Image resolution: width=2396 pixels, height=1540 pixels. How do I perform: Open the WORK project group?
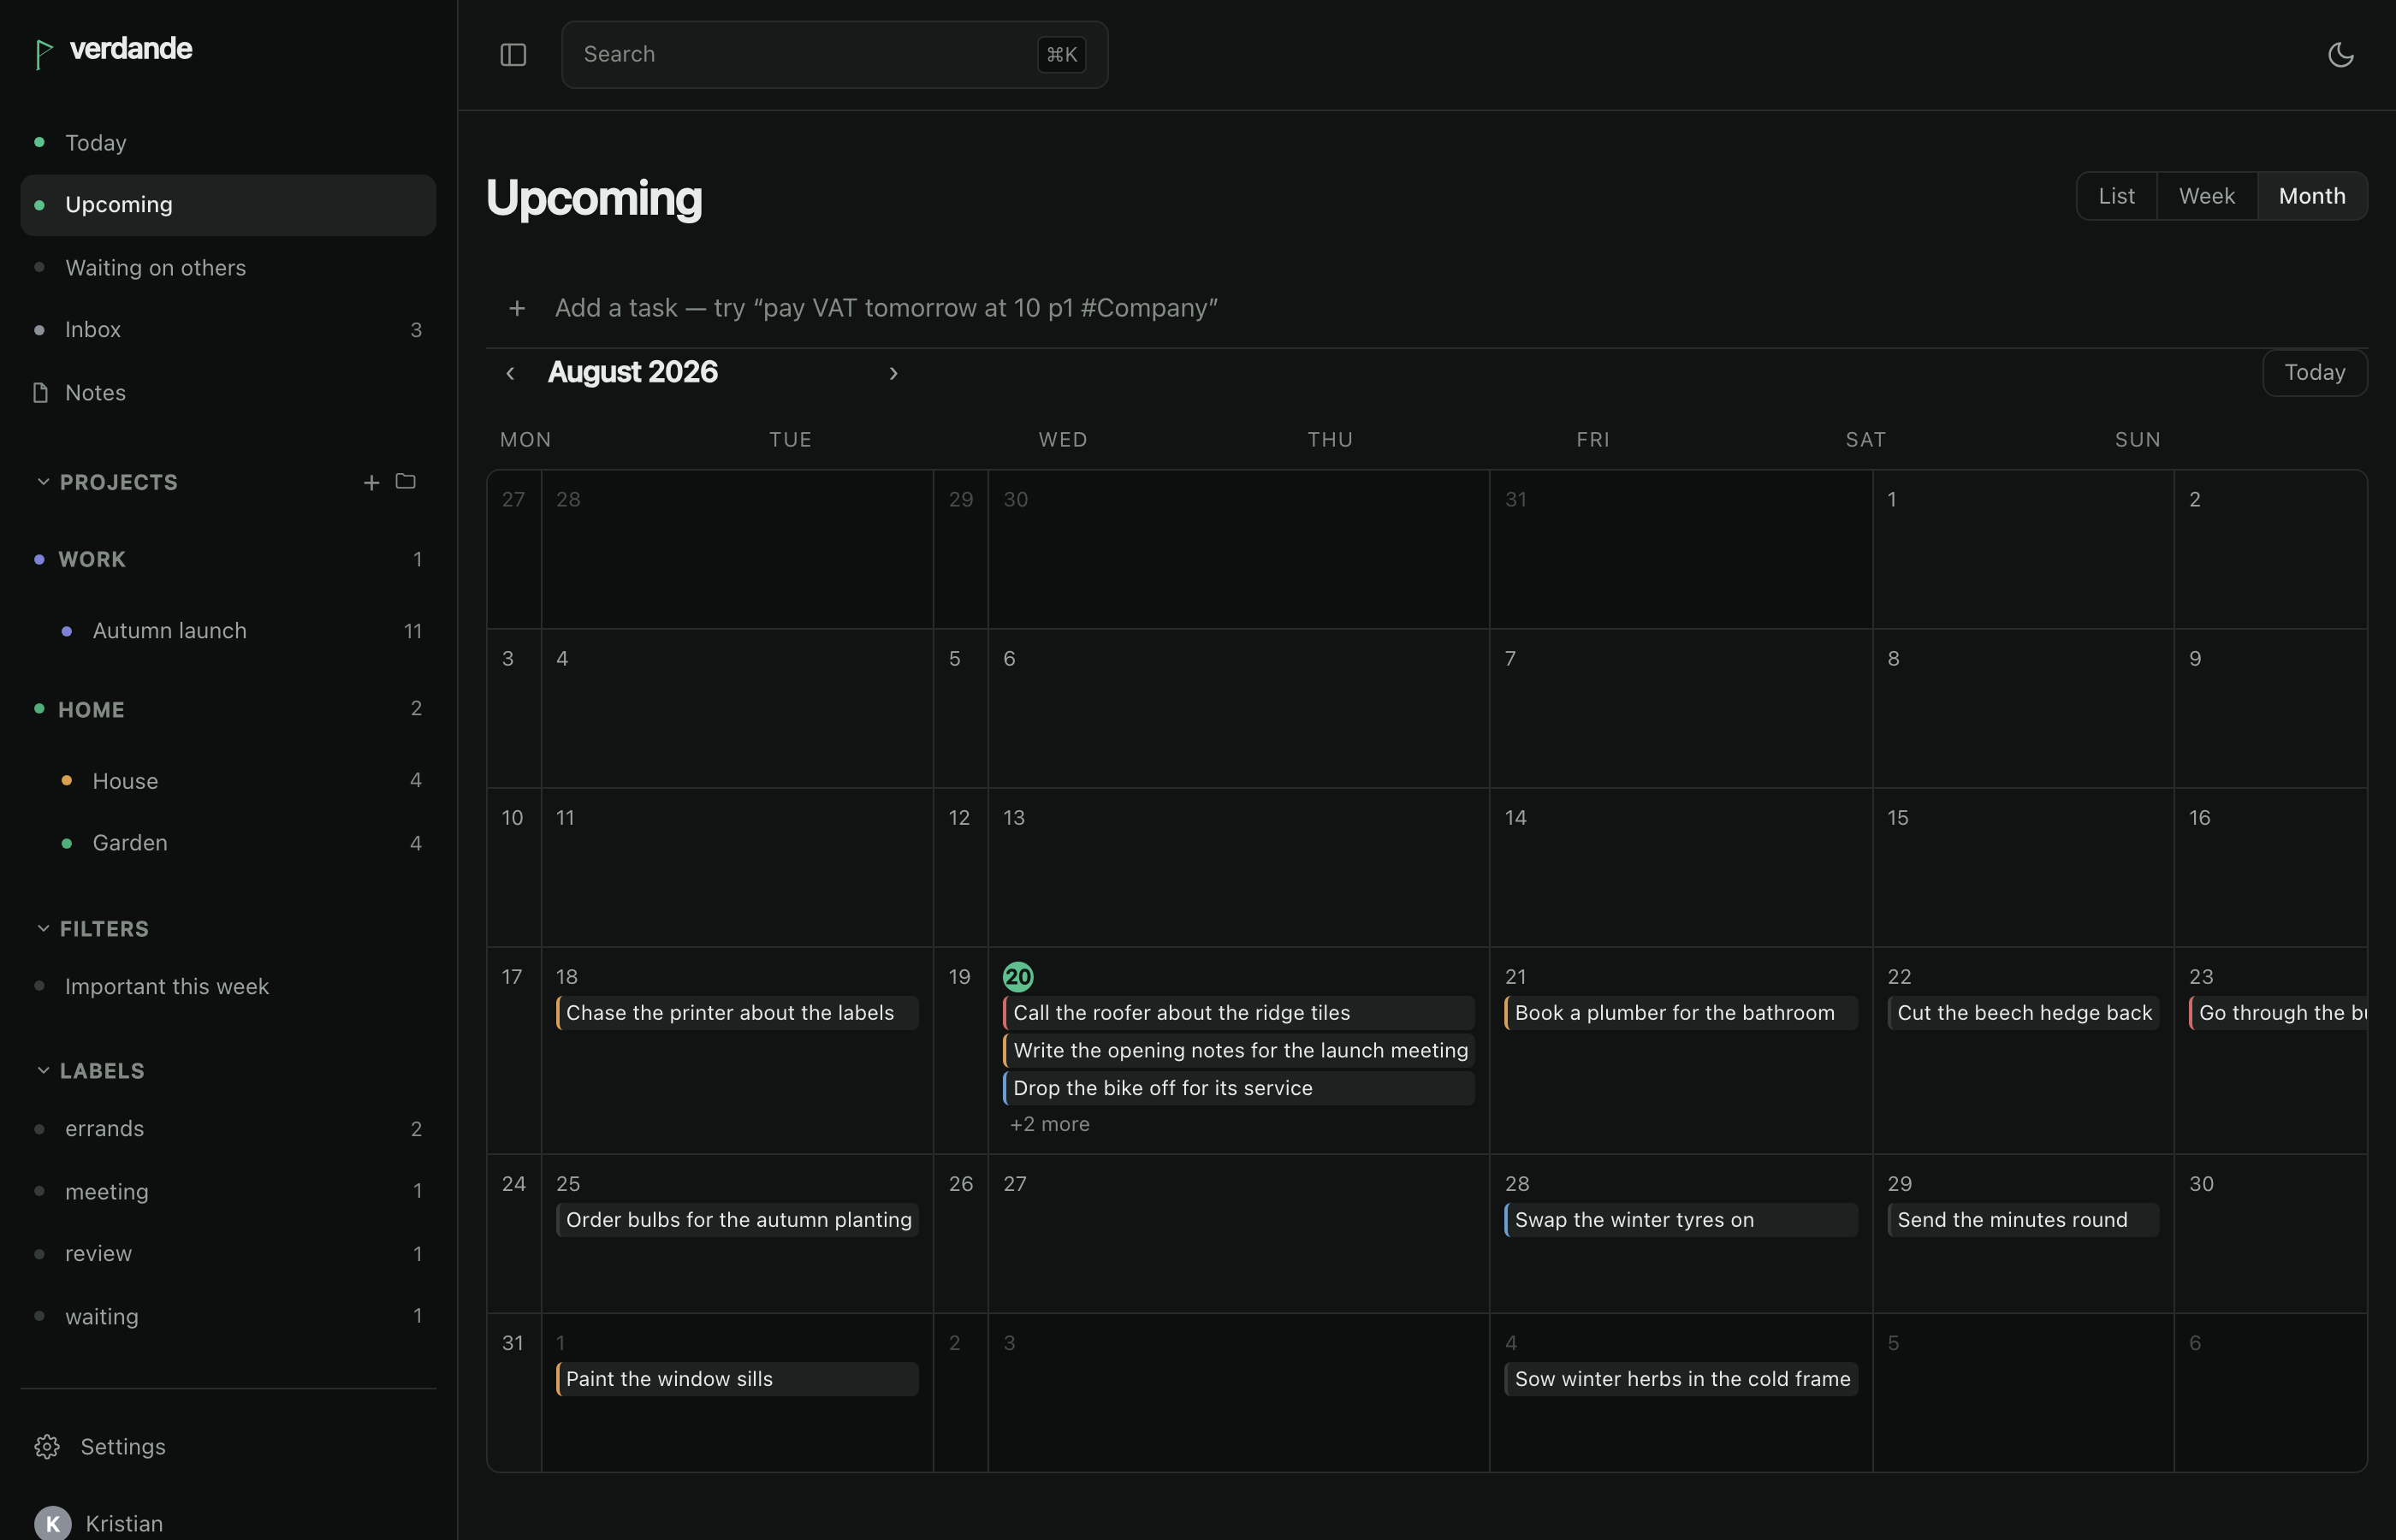pos(228,559)
